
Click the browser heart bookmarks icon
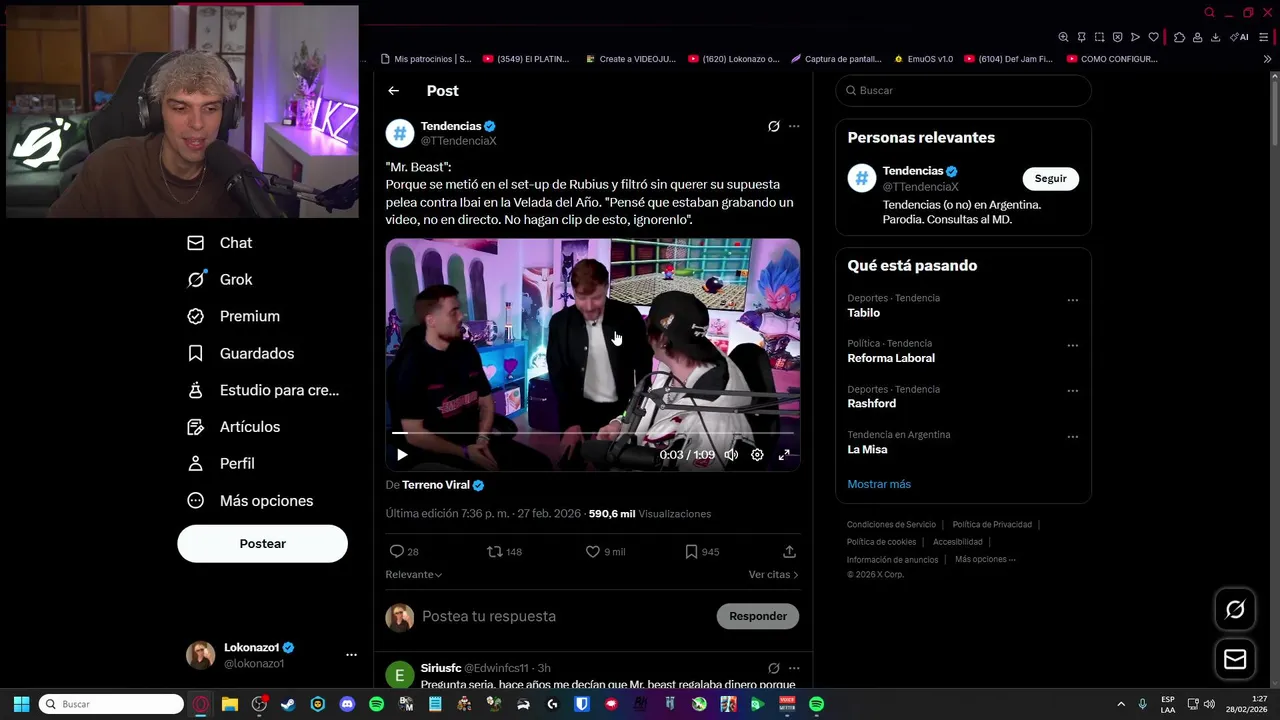point(1153,37)
